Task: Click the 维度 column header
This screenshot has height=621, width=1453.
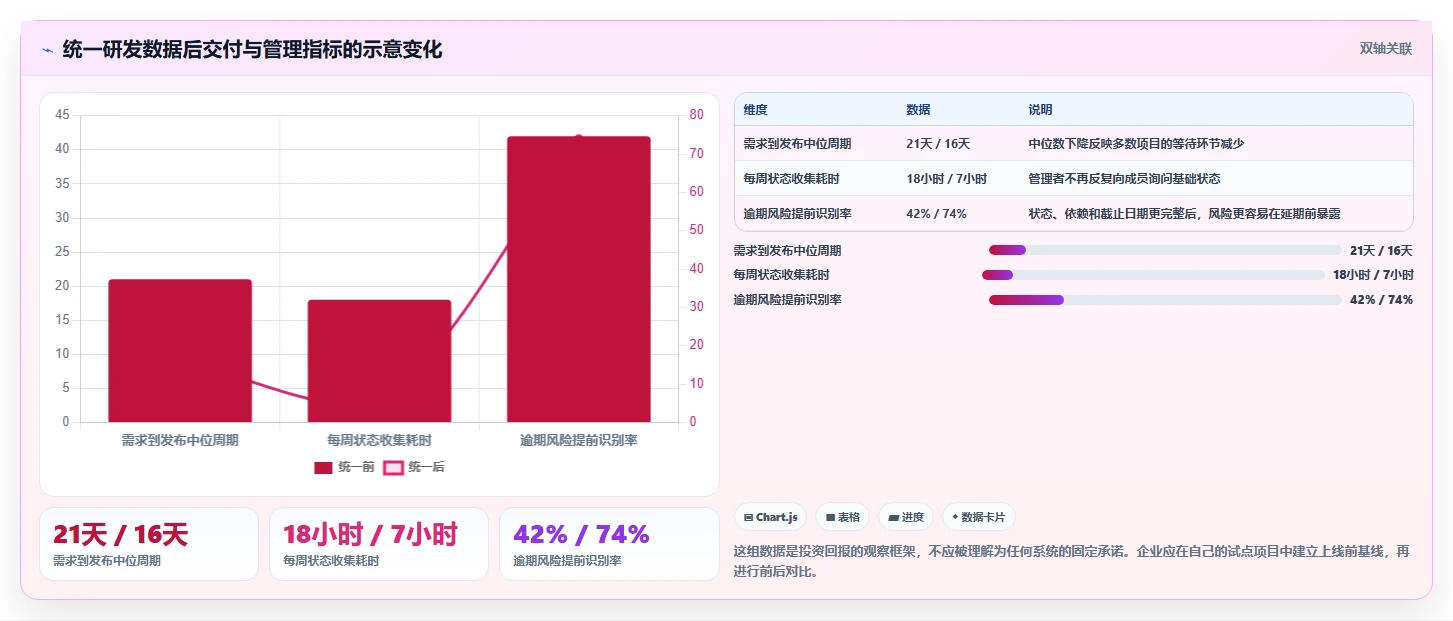Action: 756,110
